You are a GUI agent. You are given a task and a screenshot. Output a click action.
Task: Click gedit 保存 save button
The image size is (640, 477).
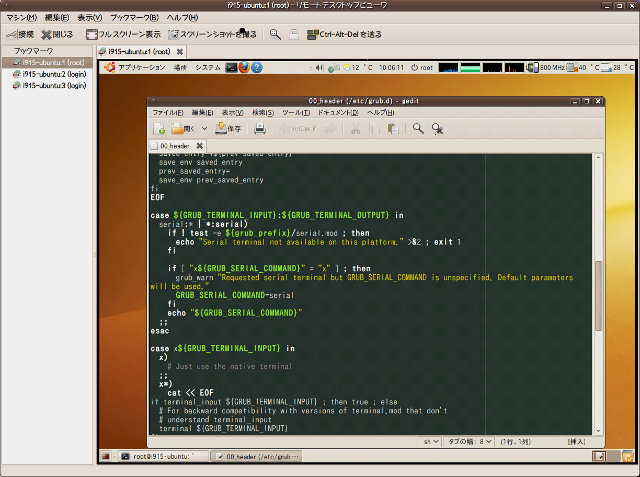coord(228,129)
